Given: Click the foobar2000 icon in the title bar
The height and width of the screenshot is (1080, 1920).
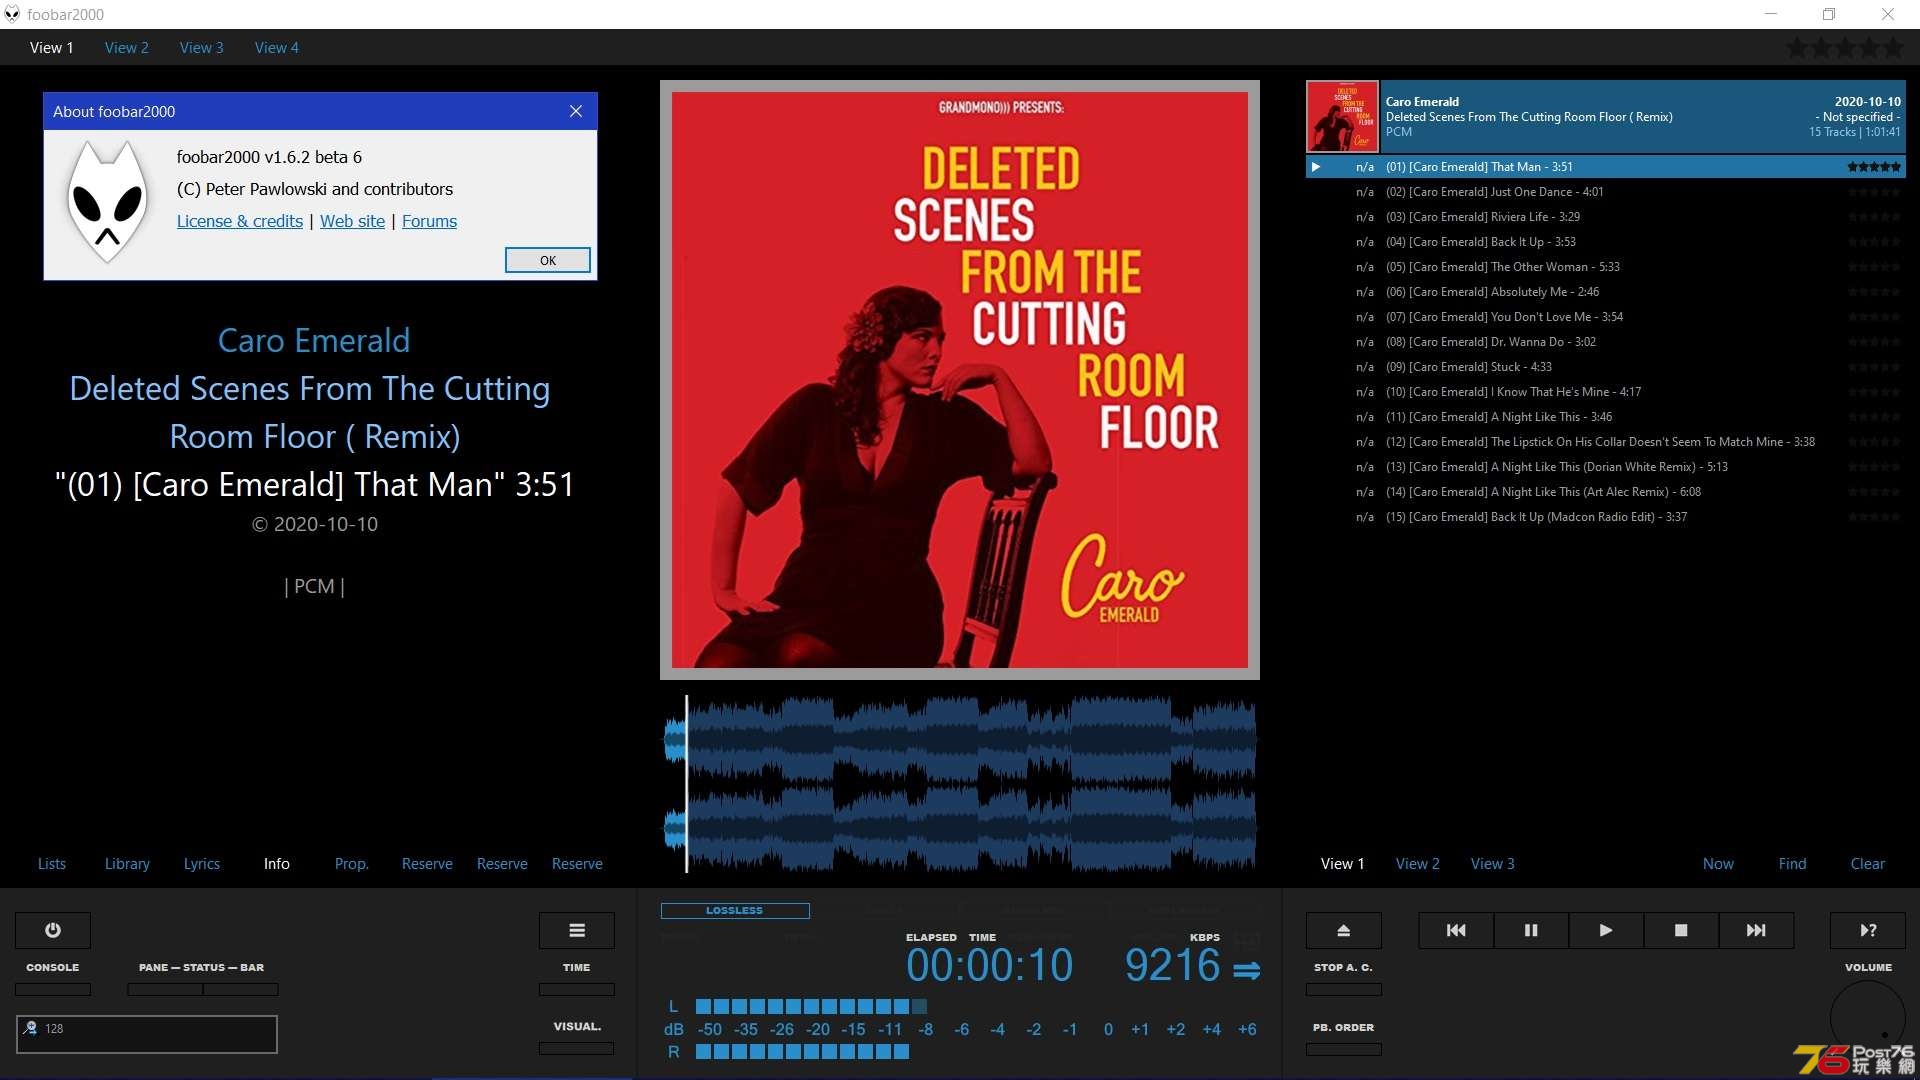Looking at the screenshot, I should (x=12, y=14).
